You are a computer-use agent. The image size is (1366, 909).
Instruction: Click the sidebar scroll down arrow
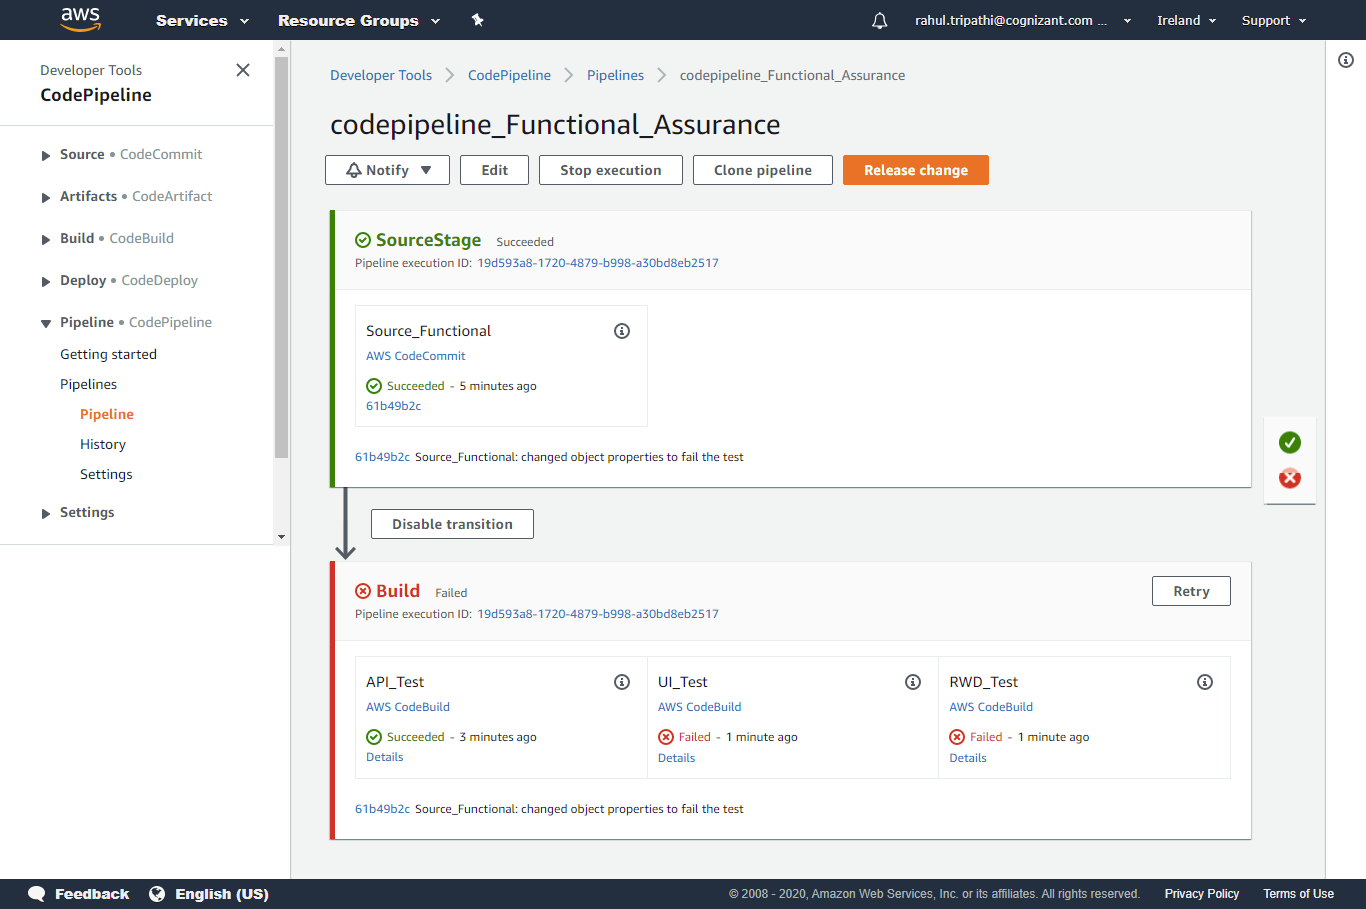tap(281, 537)
